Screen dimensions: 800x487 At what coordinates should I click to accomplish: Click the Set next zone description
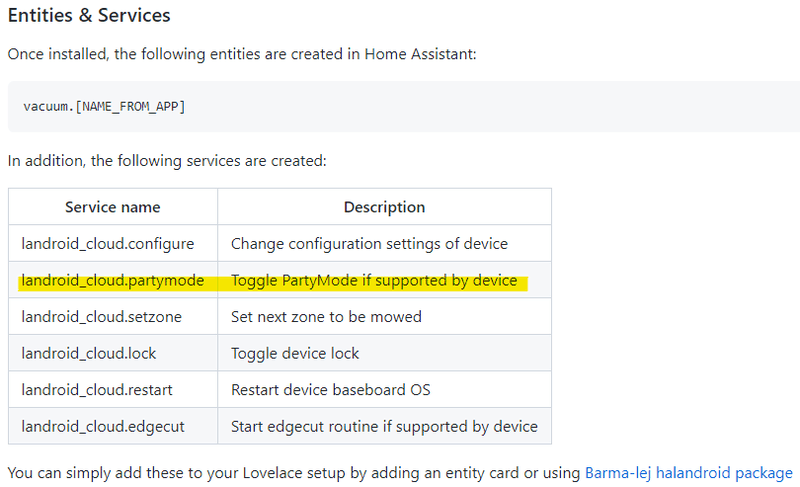click(x=326, y=317)
